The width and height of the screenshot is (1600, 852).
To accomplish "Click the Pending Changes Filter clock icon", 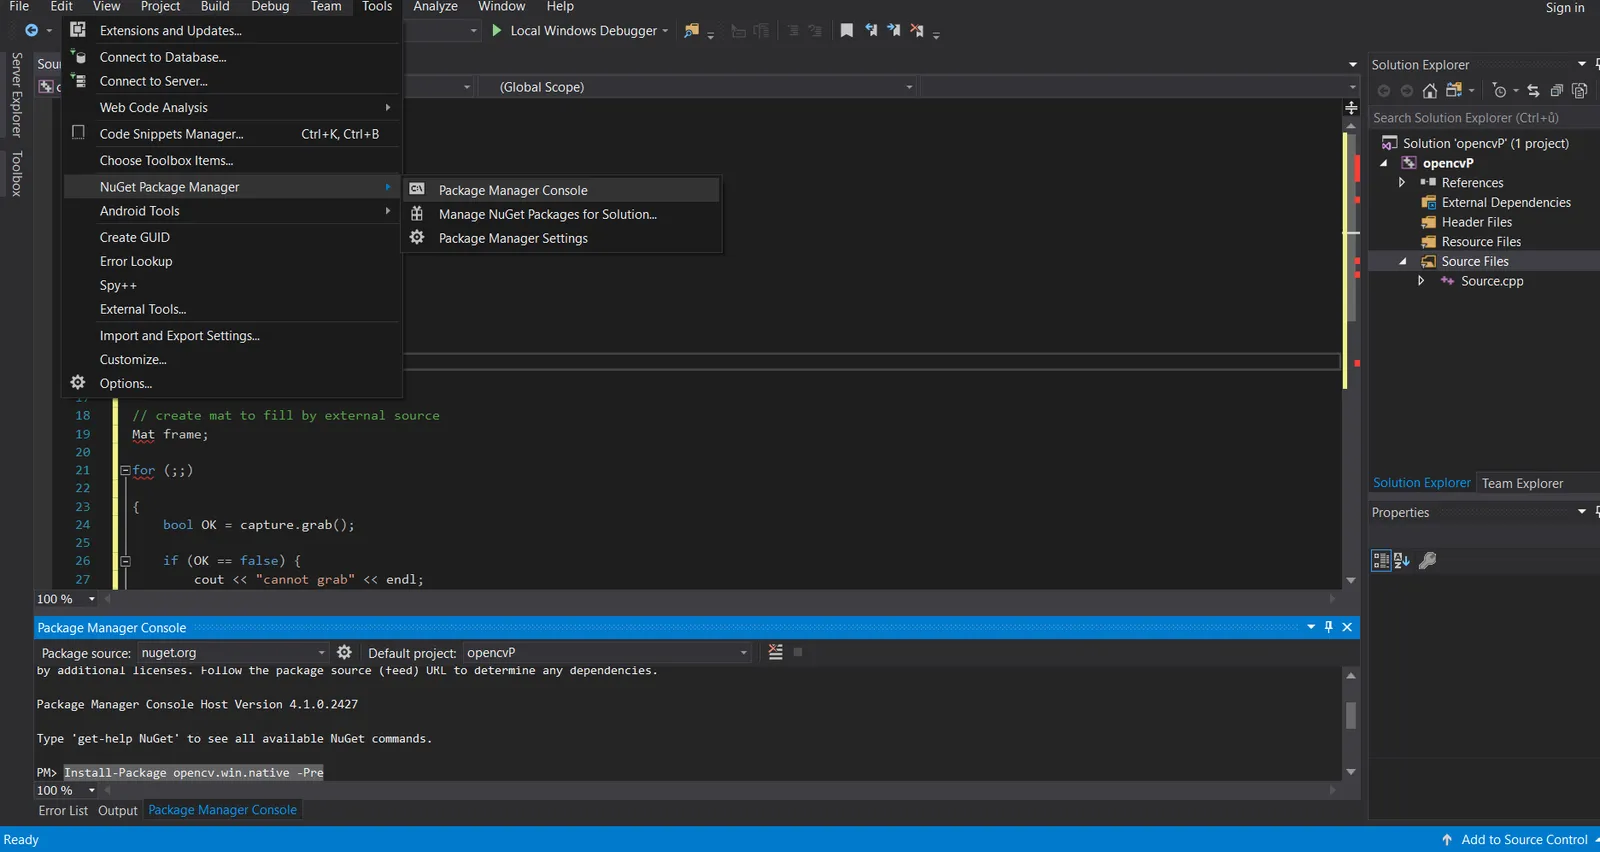I will point(1499,91).
